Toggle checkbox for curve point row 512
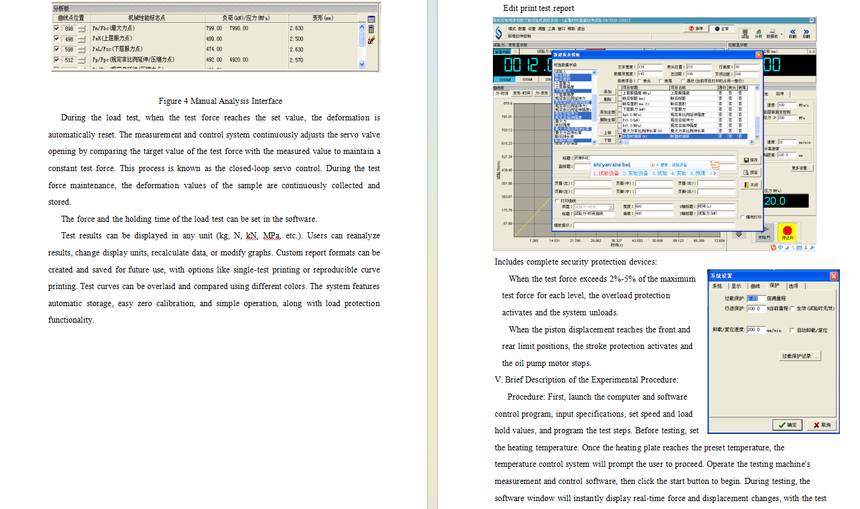860x509 pixels. coord(56,59)
